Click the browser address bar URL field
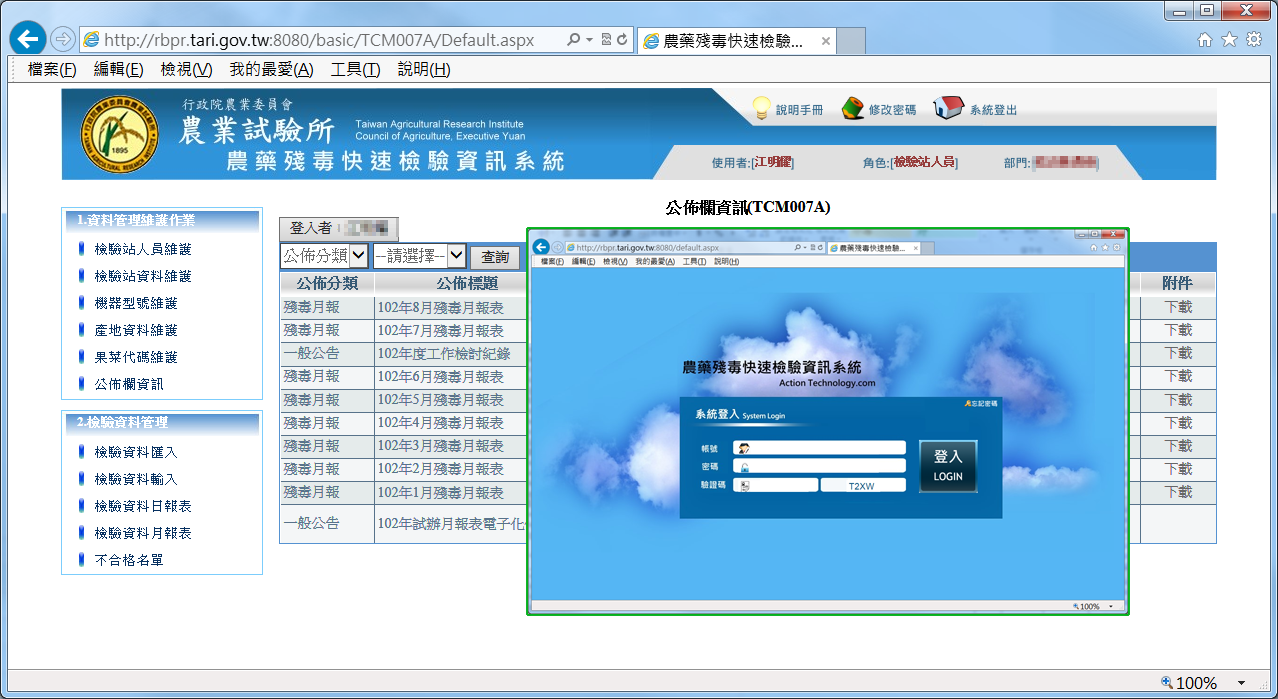The image size is (1278, 699). 320,40
